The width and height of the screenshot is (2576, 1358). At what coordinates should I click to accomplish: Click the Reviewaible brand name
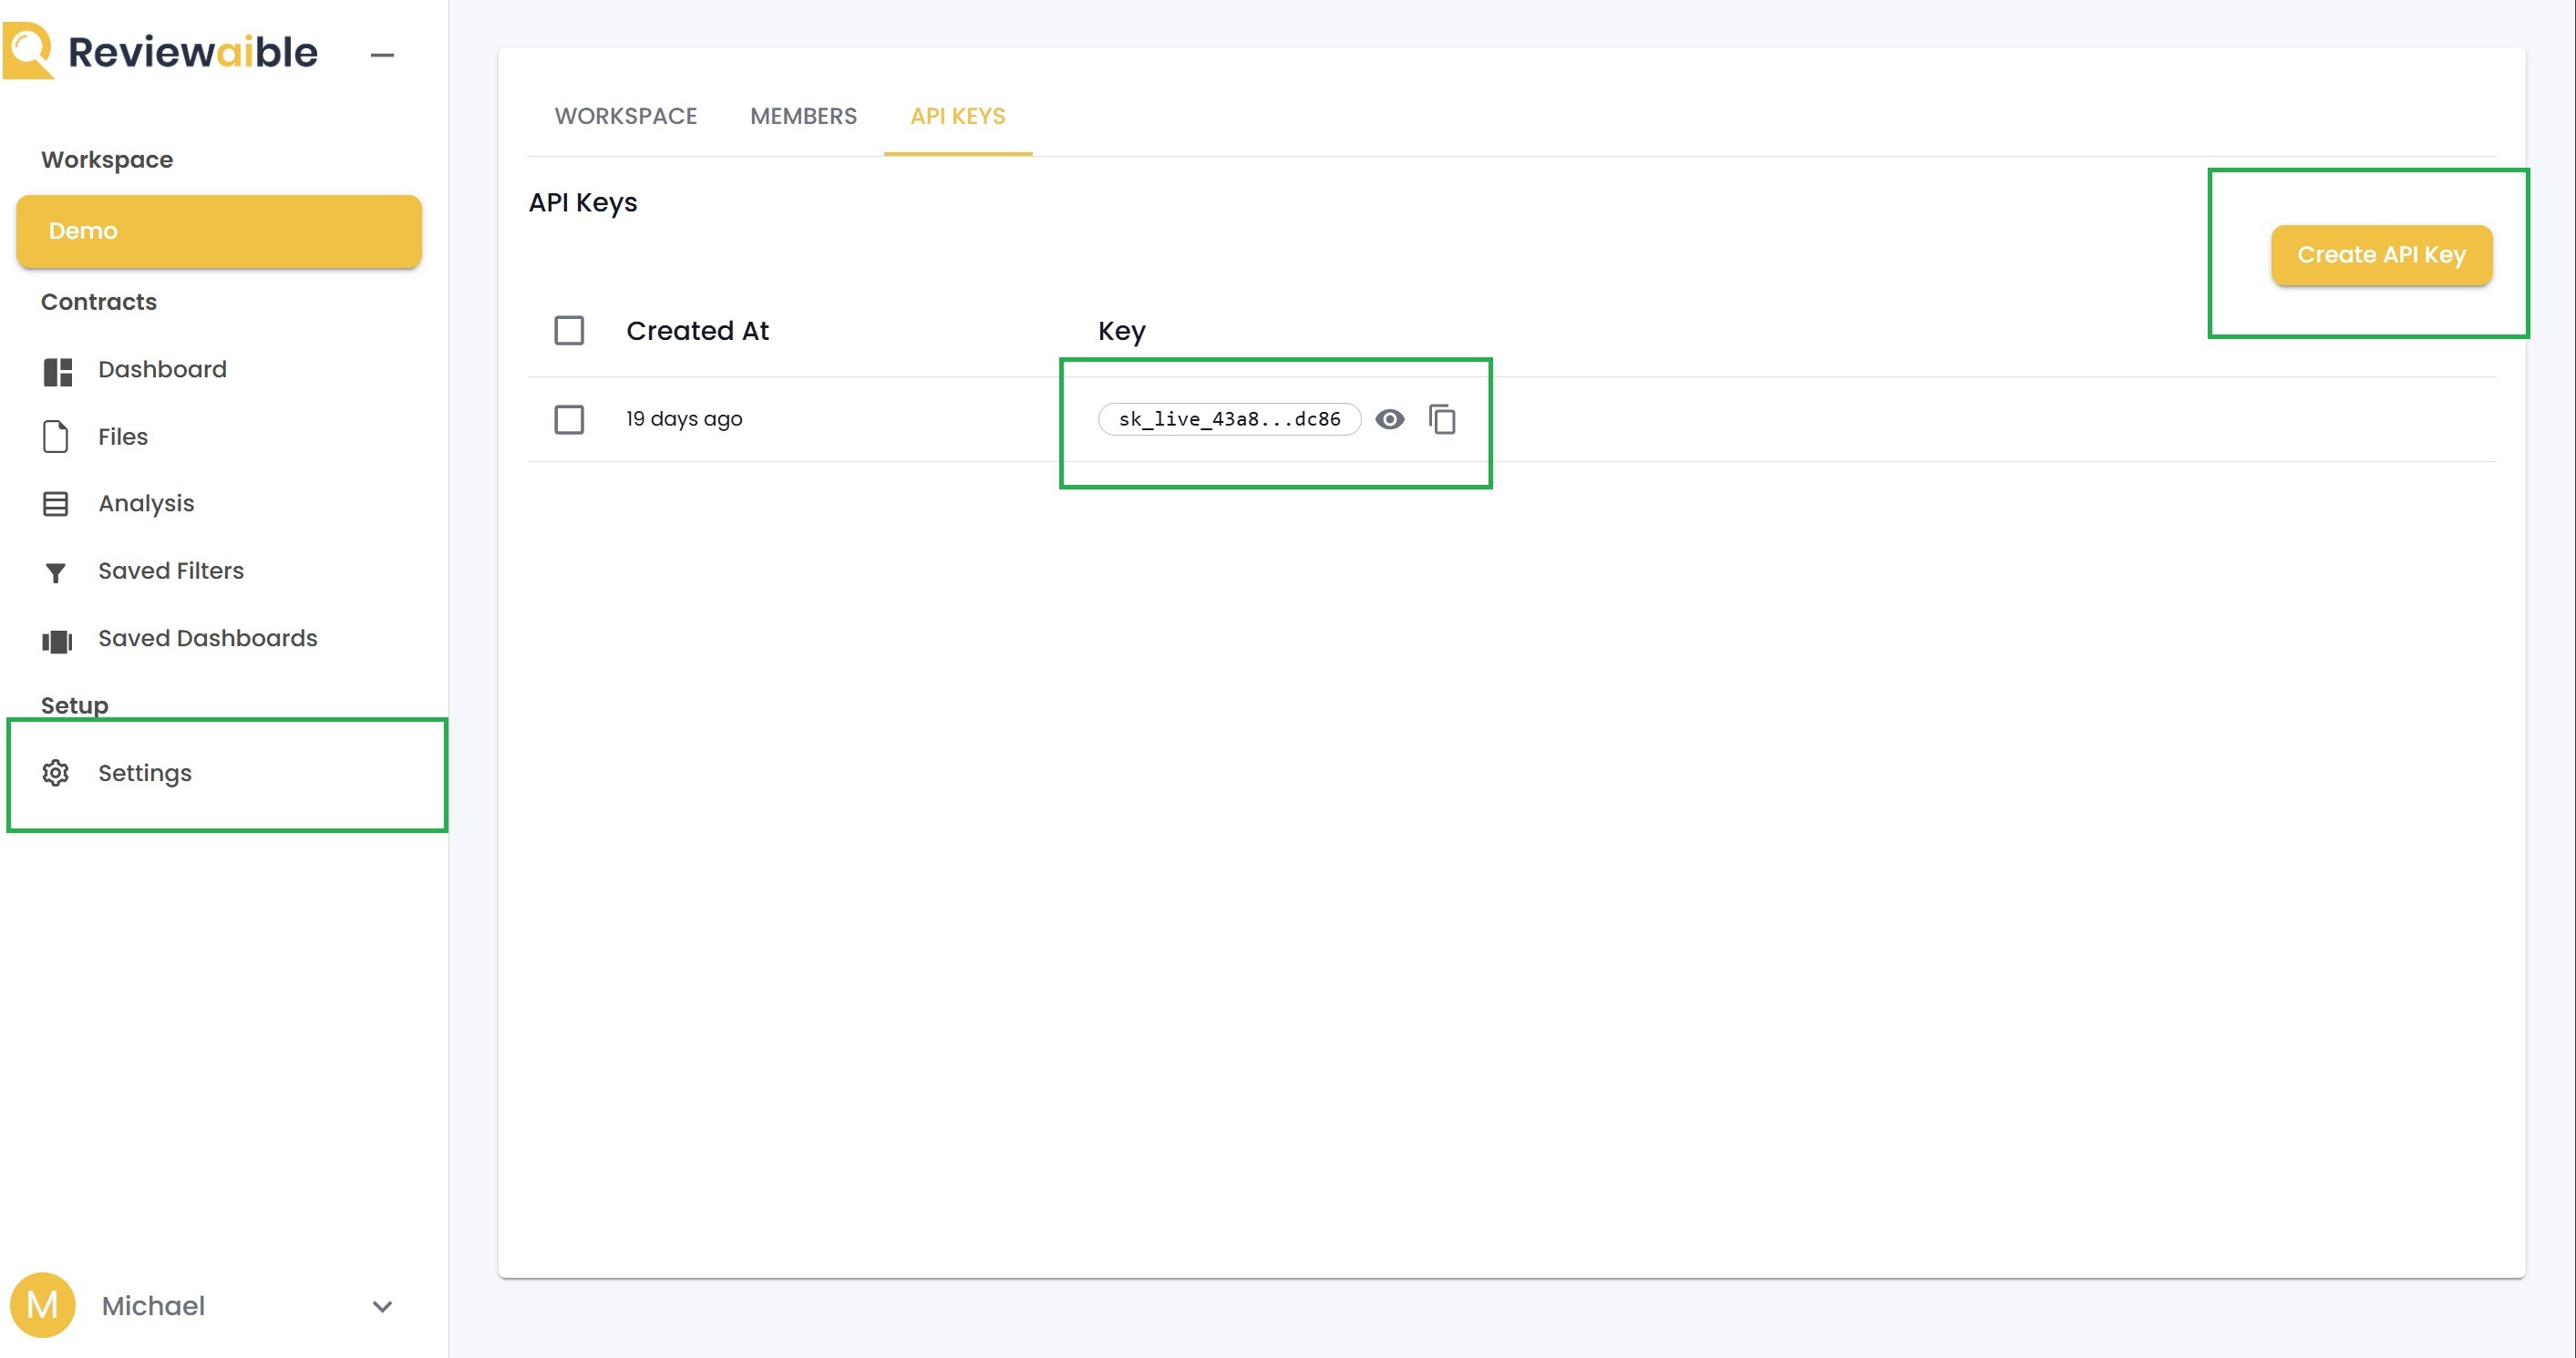193,52
